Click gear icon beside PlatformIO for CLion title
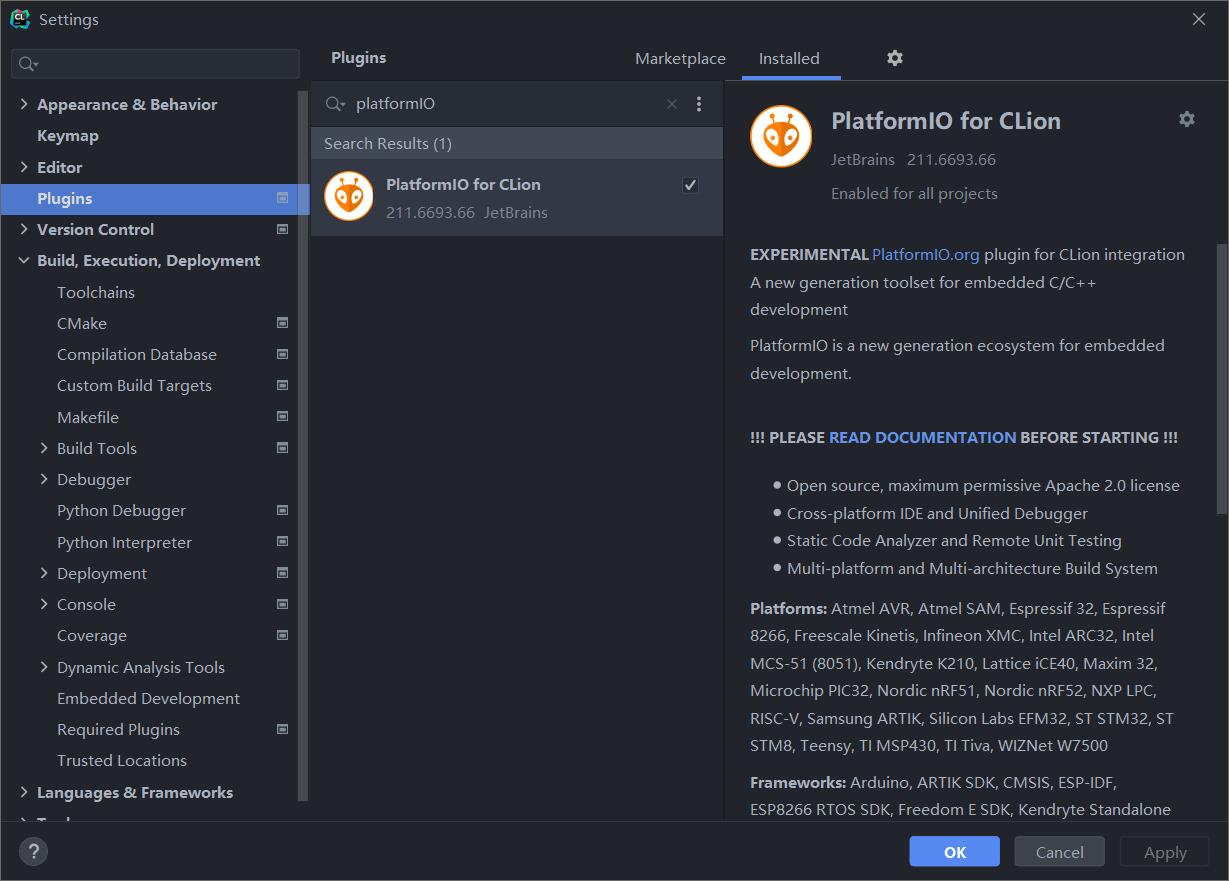The height and width of the screenshot is (881, 1229). point(1187,119)
